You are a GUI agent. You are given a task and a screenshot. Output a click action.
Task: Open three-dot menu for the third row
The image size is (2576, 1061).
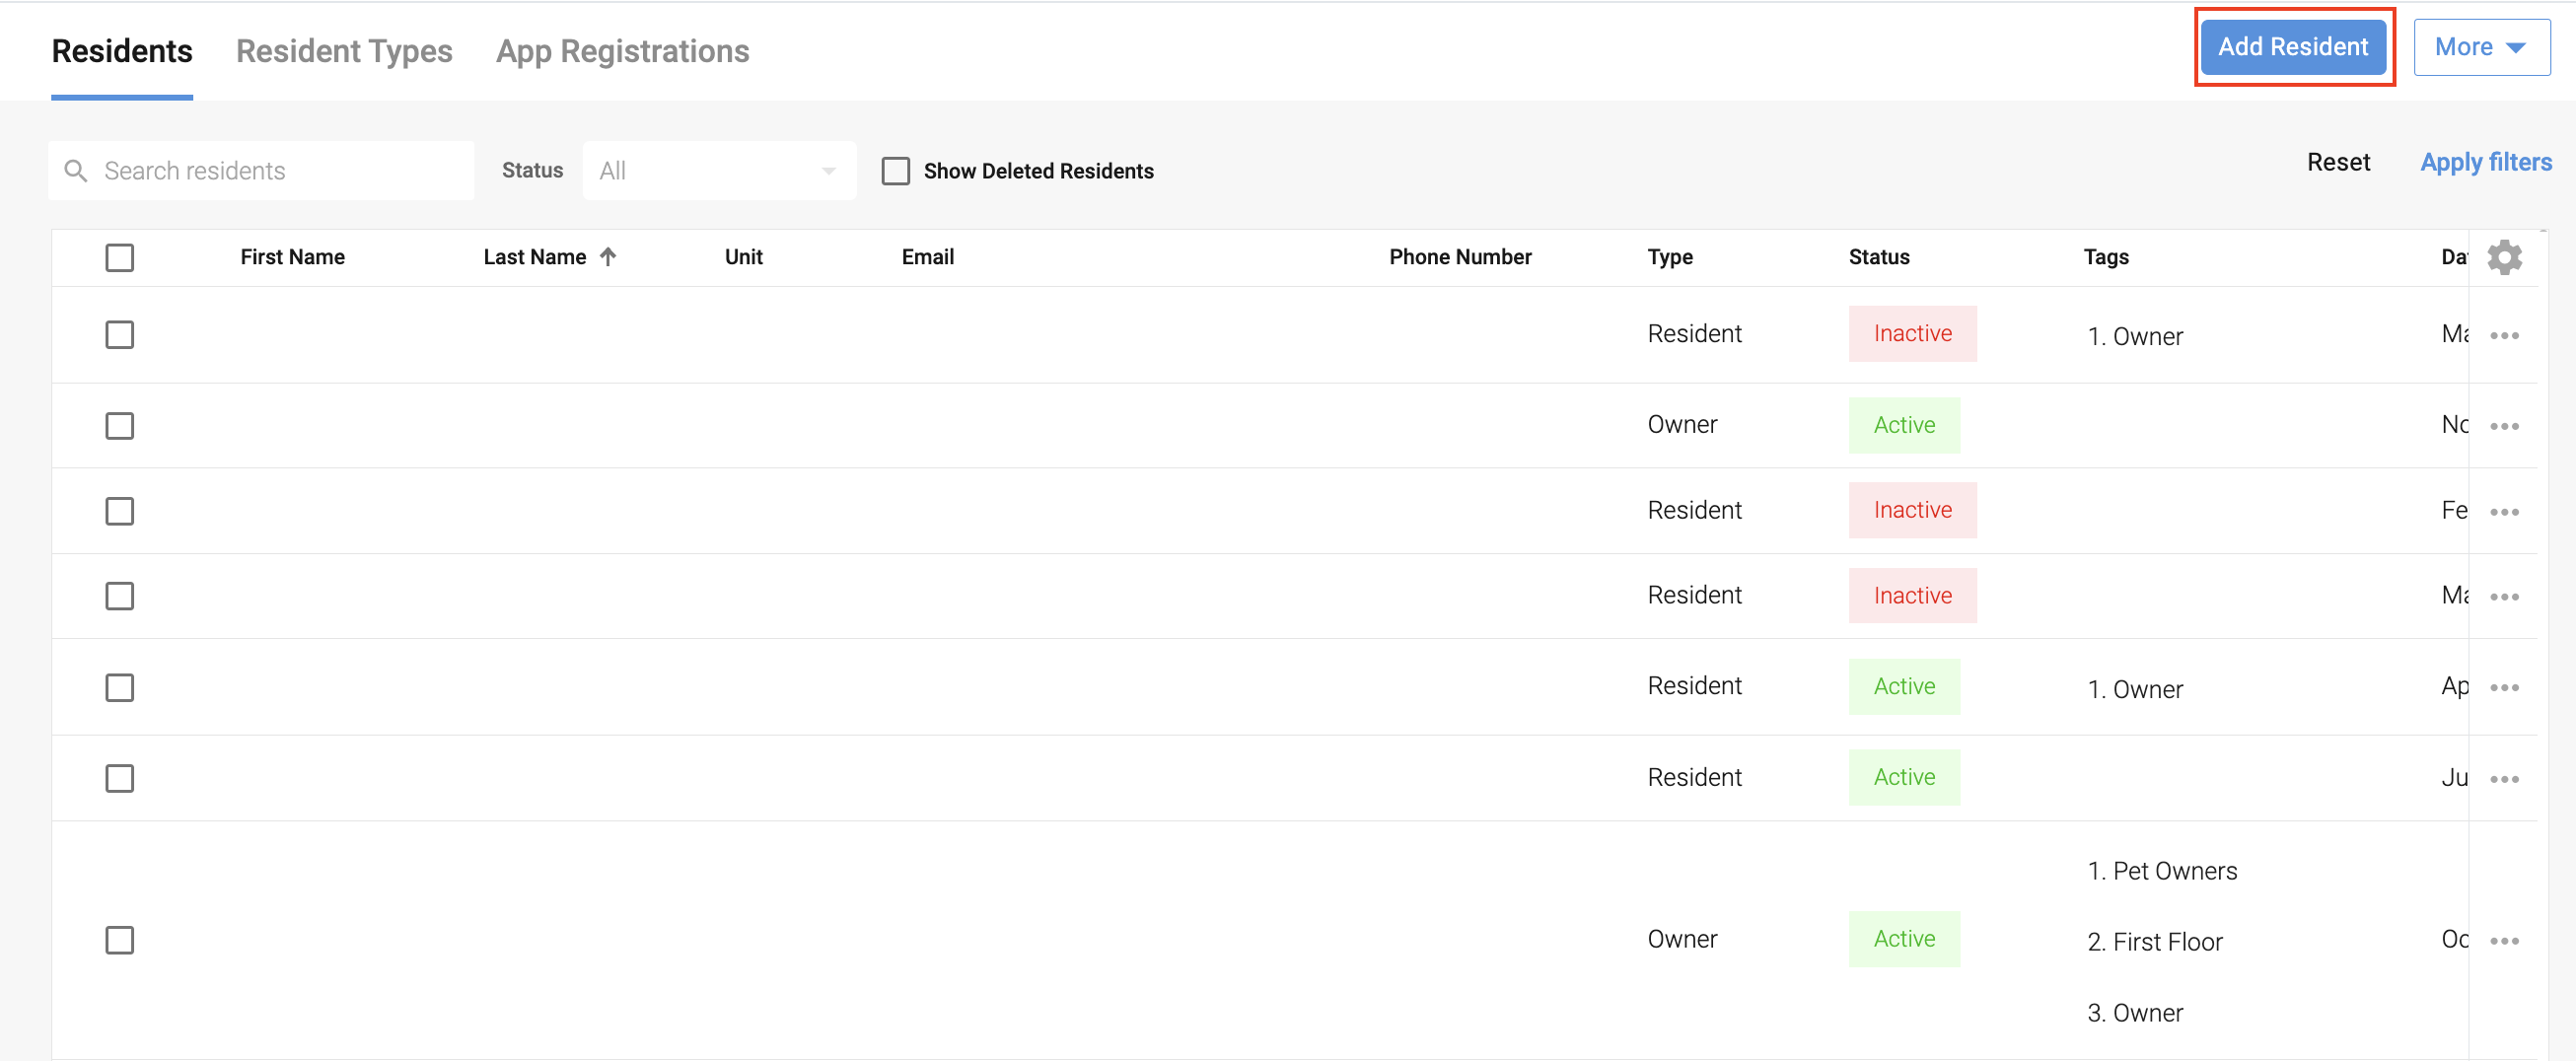(2504, 512)
